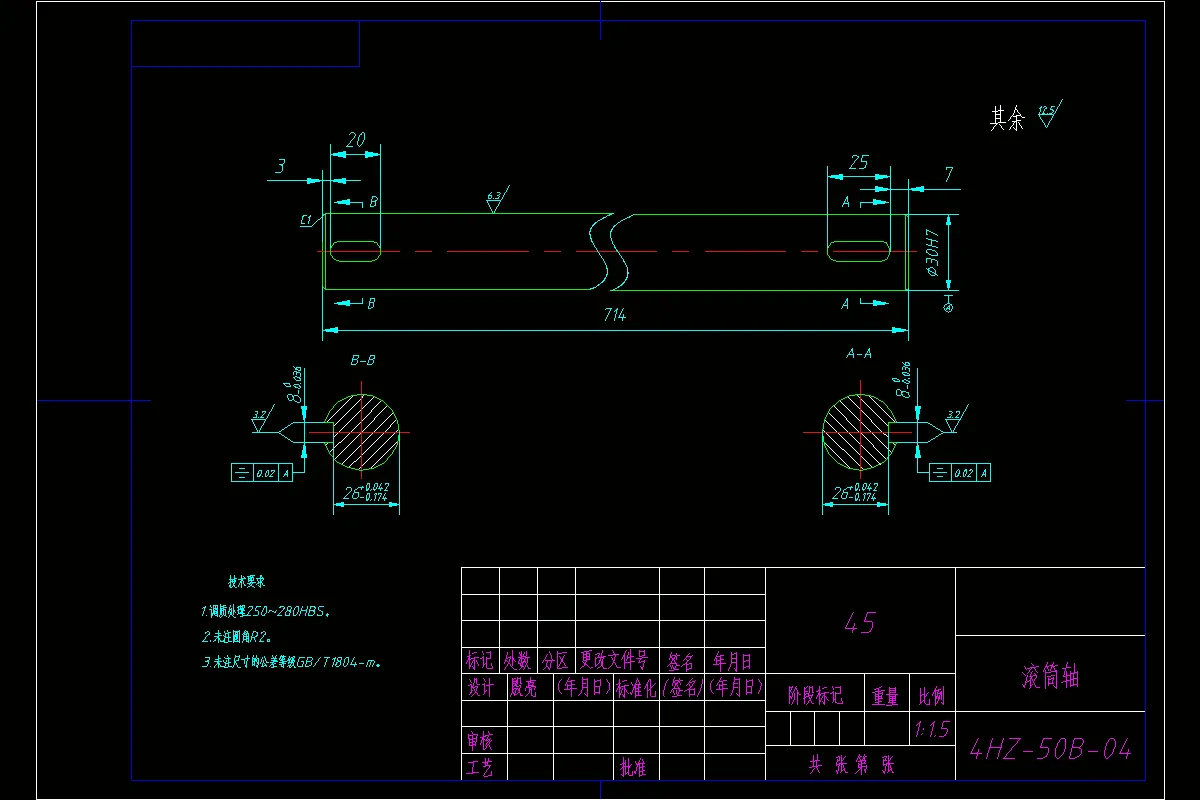Select the 滚筒轴 part name
The width and height of the screenshot is (1200, 800).
click(x=1050, y=677)
